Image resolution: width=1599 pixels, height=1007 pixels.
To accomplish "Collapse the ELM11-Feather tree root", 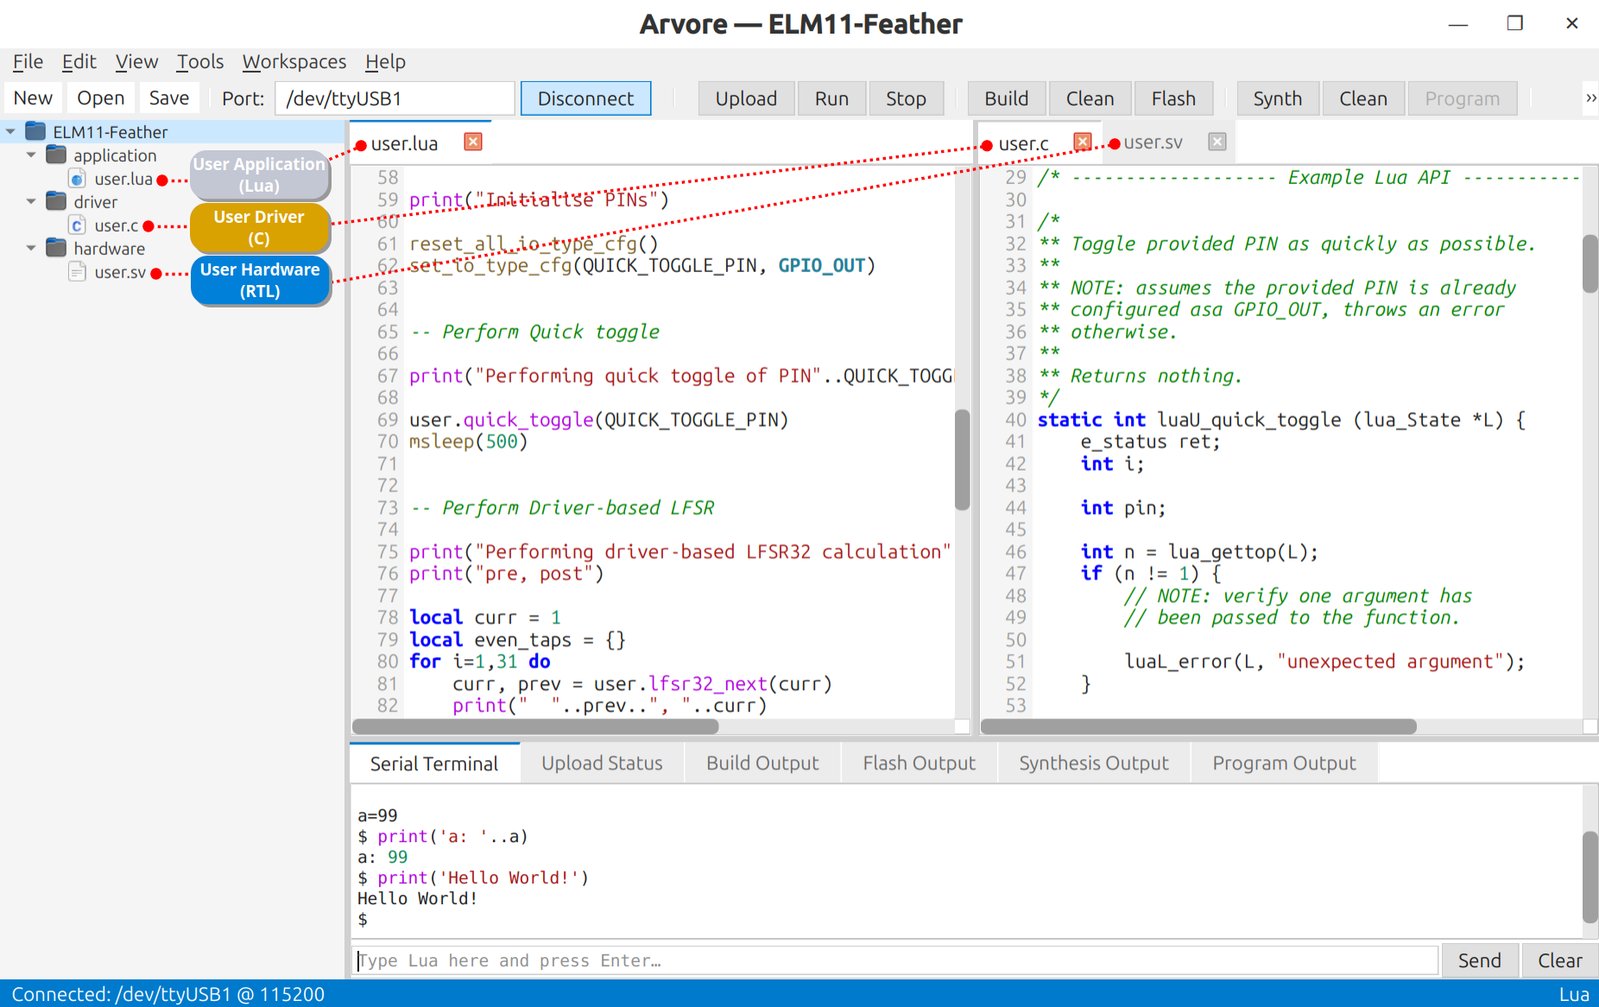I will tap(11, 131).
